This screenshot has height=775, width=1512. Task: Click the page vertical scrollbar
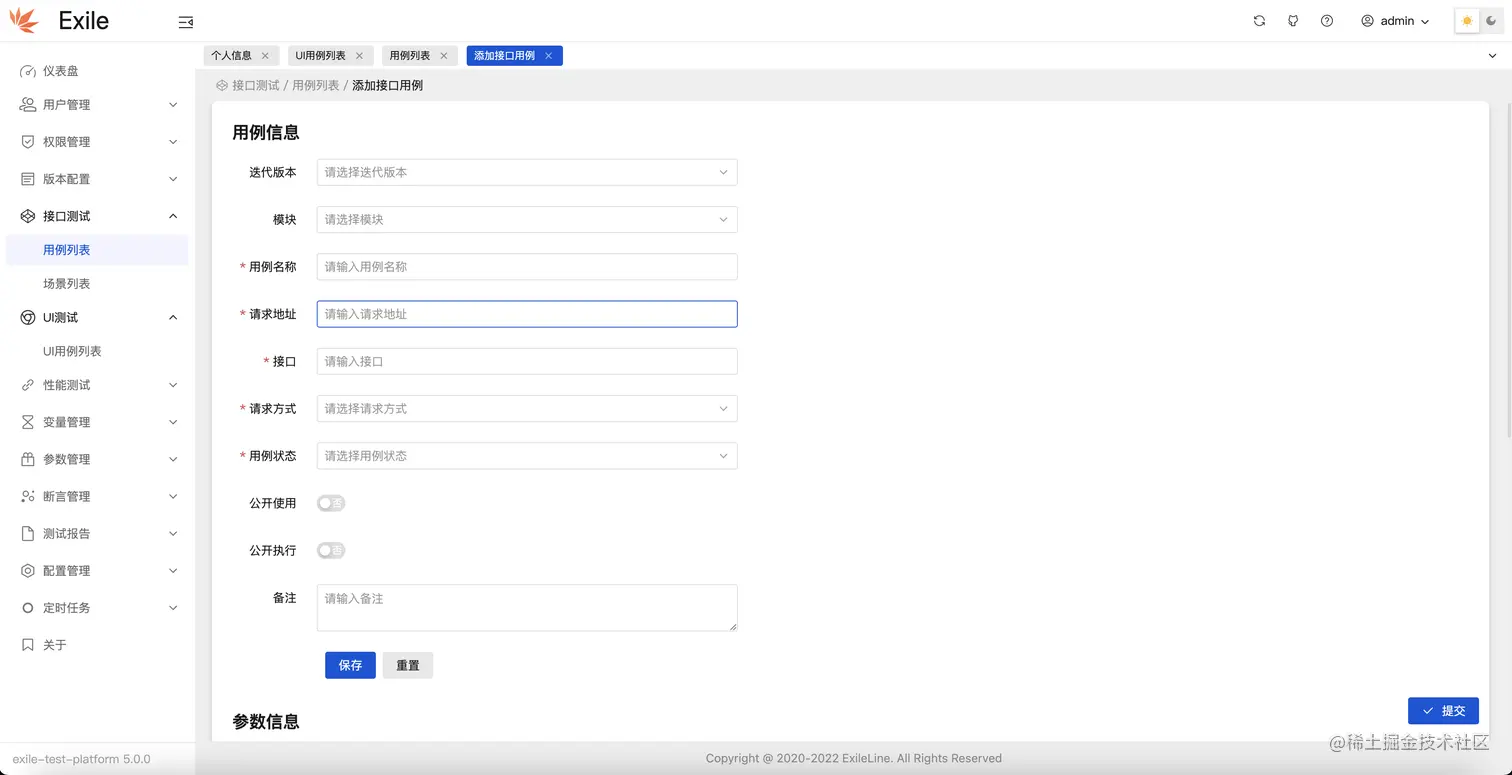(x=1507, y=270)
